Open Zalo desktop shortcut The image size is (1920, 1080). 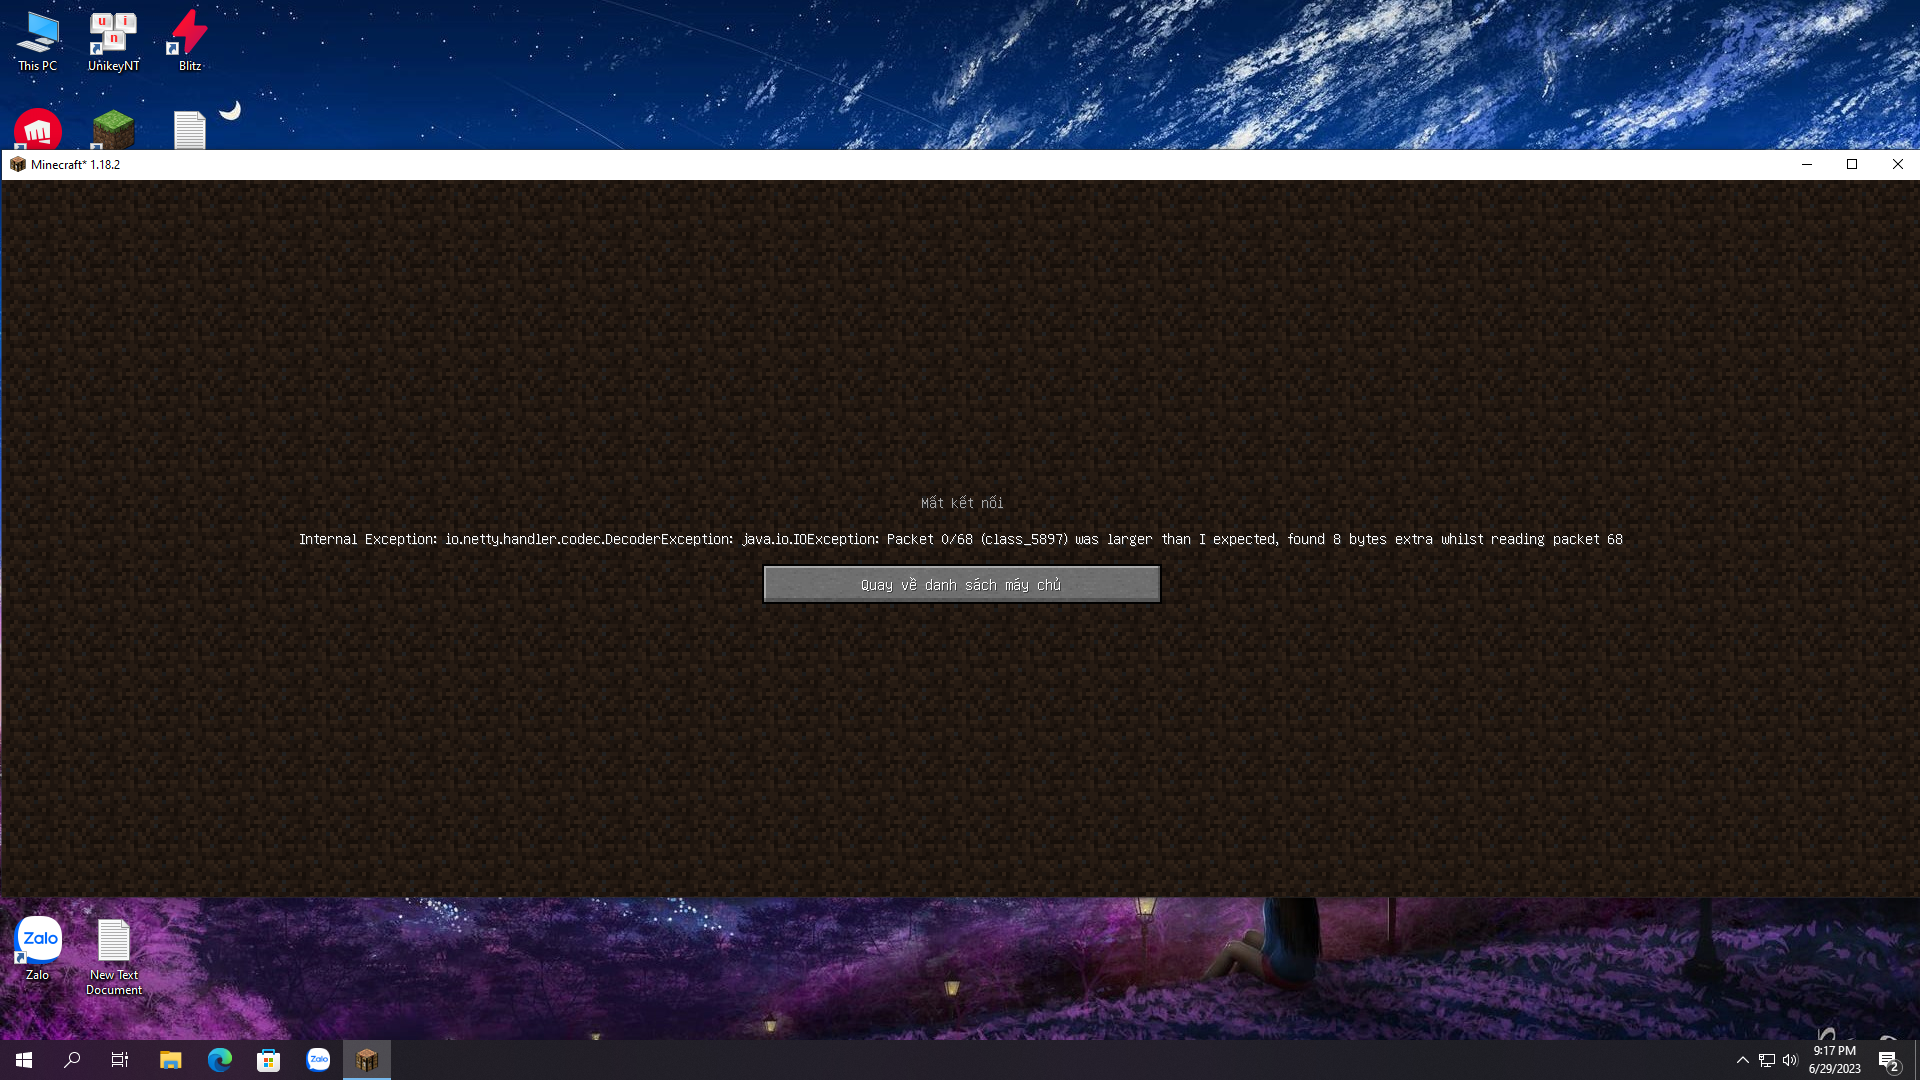pos(38,948)
